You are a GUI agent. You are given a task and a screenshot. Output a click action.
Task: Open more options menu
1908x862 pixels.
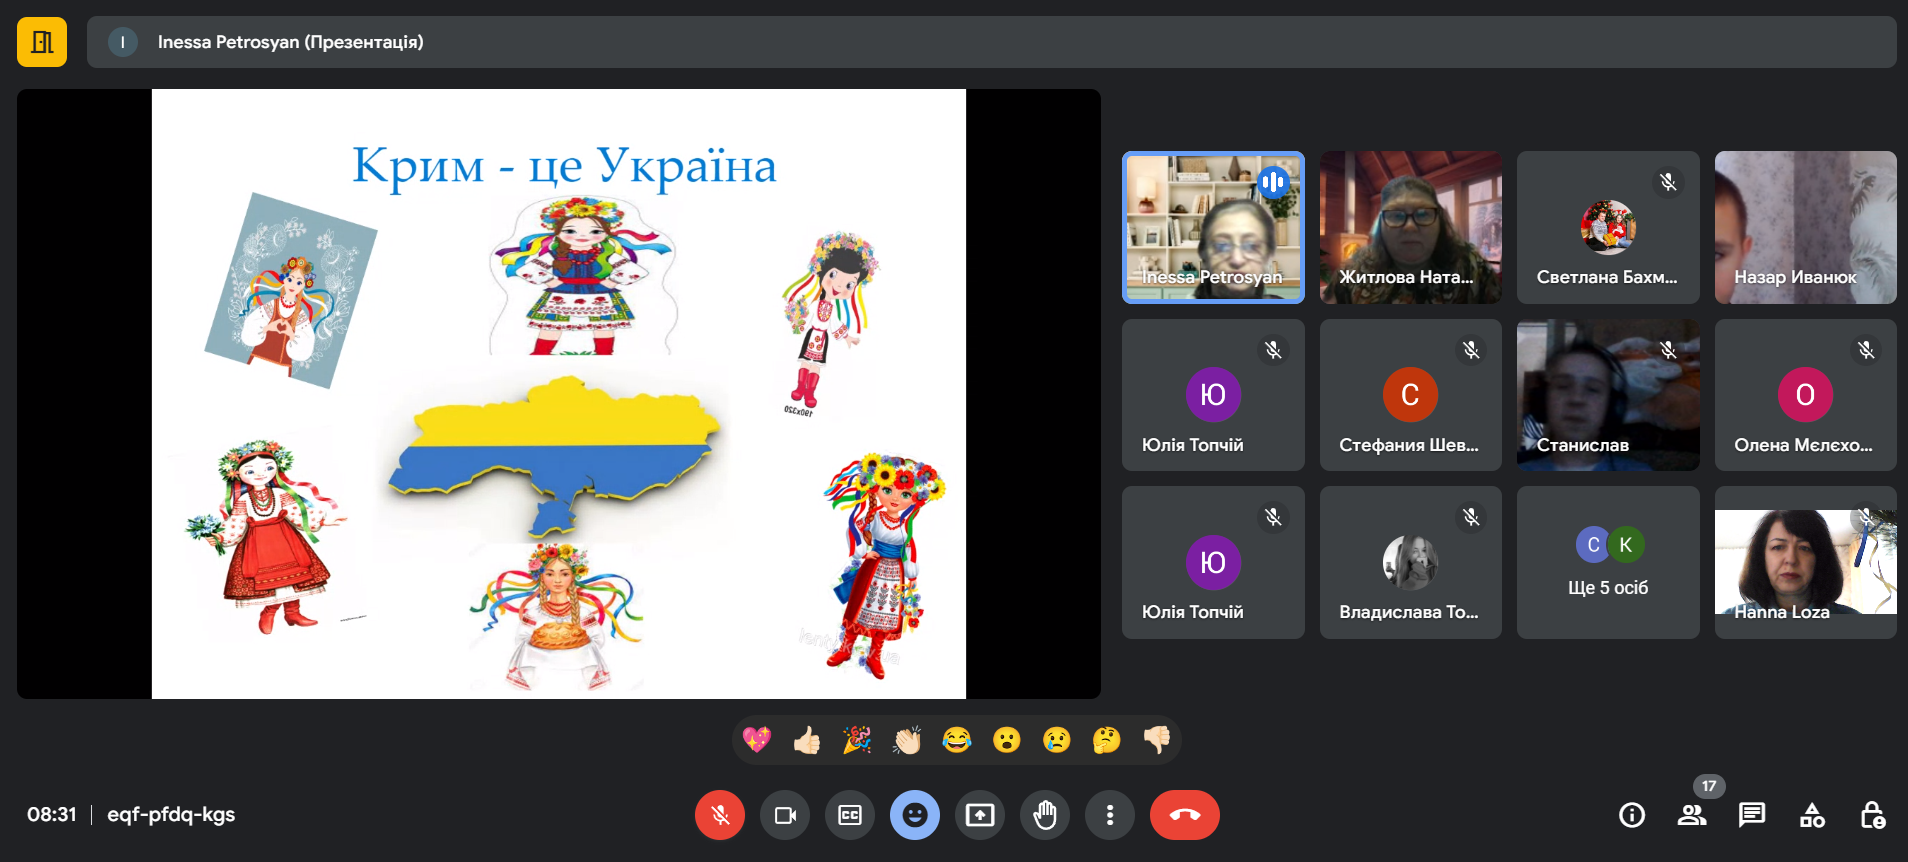(x=1109, y=815)
